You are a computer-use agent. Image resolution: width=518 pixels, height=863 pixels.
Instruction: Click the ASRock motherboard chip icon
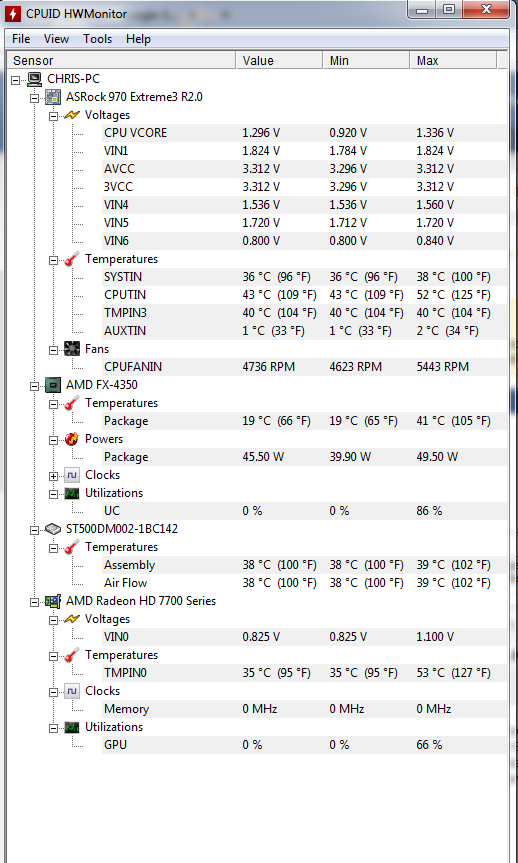tap(53, 97)
